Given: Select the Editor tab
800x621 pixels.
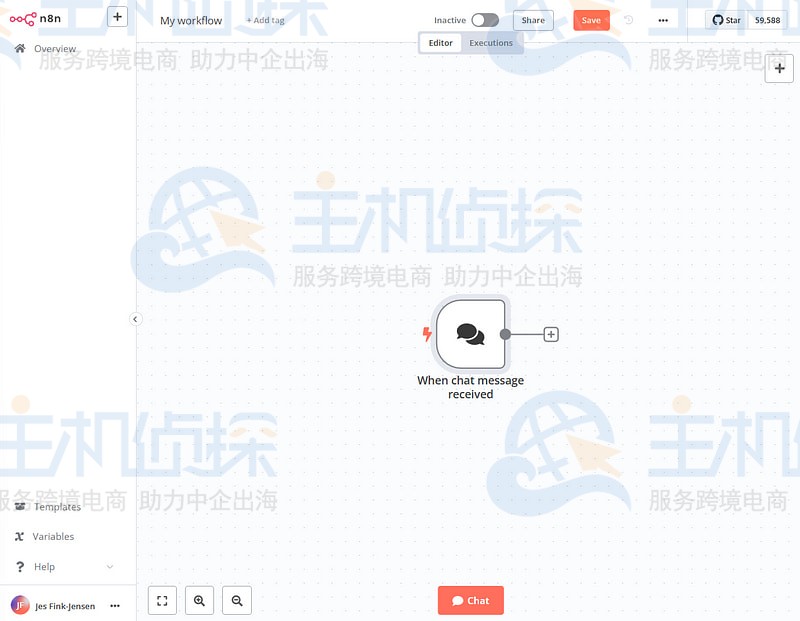Looking at the screenshot, I should pyautogui.click(x=440, y=42).
